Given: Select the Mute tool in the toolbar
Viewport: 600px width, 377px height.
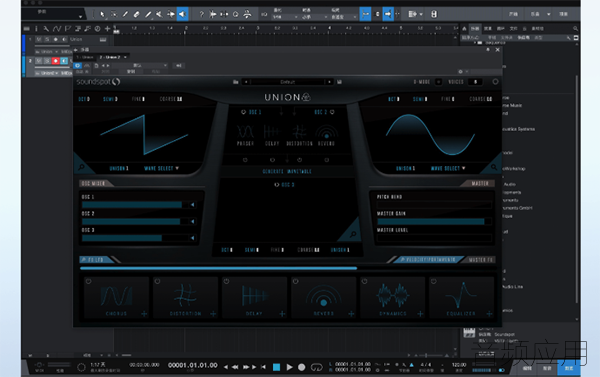Looking at the screenshot, I should 159,15.
